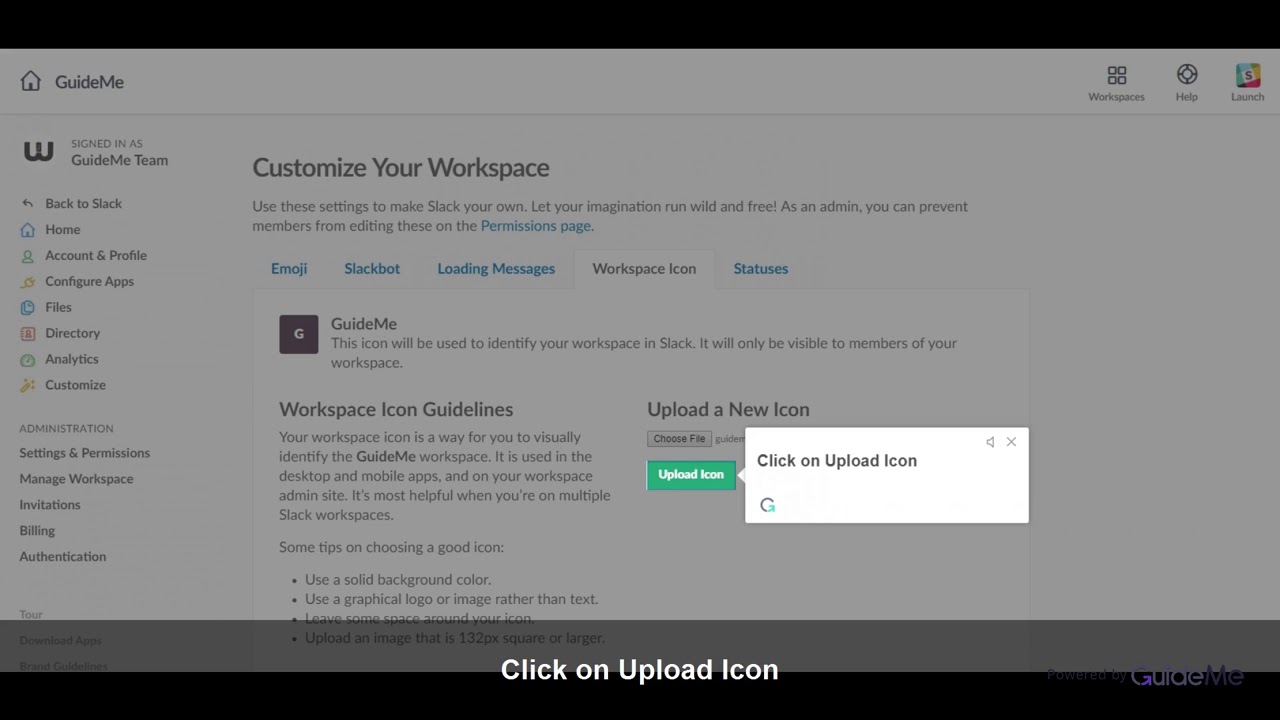Open the Workspaces grid icon
Image resolution: width=1280 pixels, height=720 pixels.
[x=1116, y=75]
